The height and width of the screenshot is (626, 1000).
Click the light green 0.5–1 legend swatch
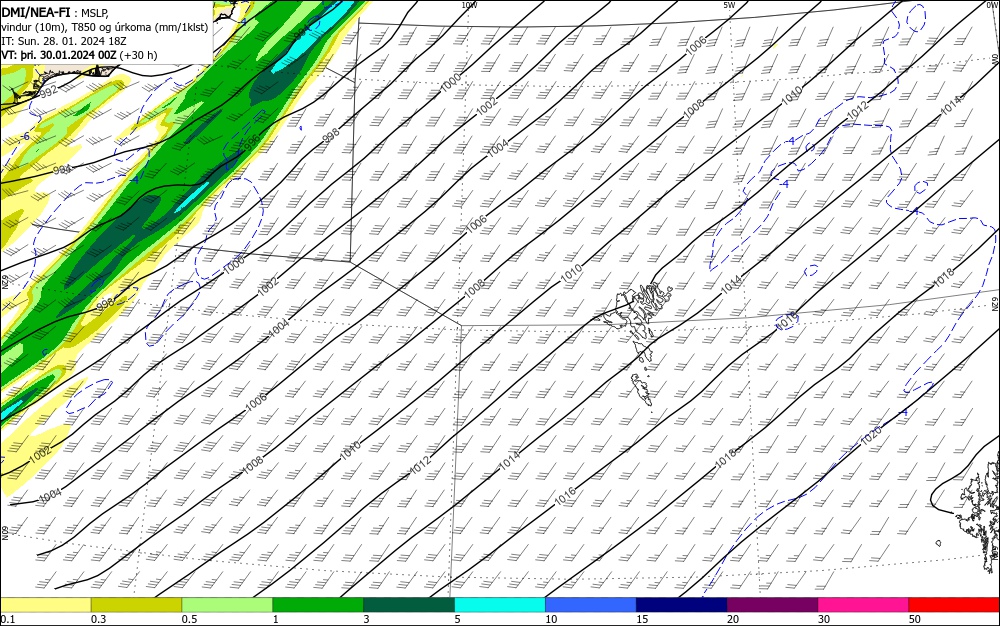[x=227, y=605]
